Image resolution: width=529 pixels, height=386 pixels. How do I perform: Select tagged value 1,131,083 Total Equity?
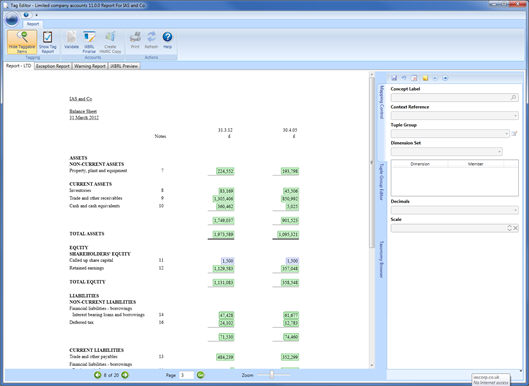pyautogui.click(x=223, y=282)
